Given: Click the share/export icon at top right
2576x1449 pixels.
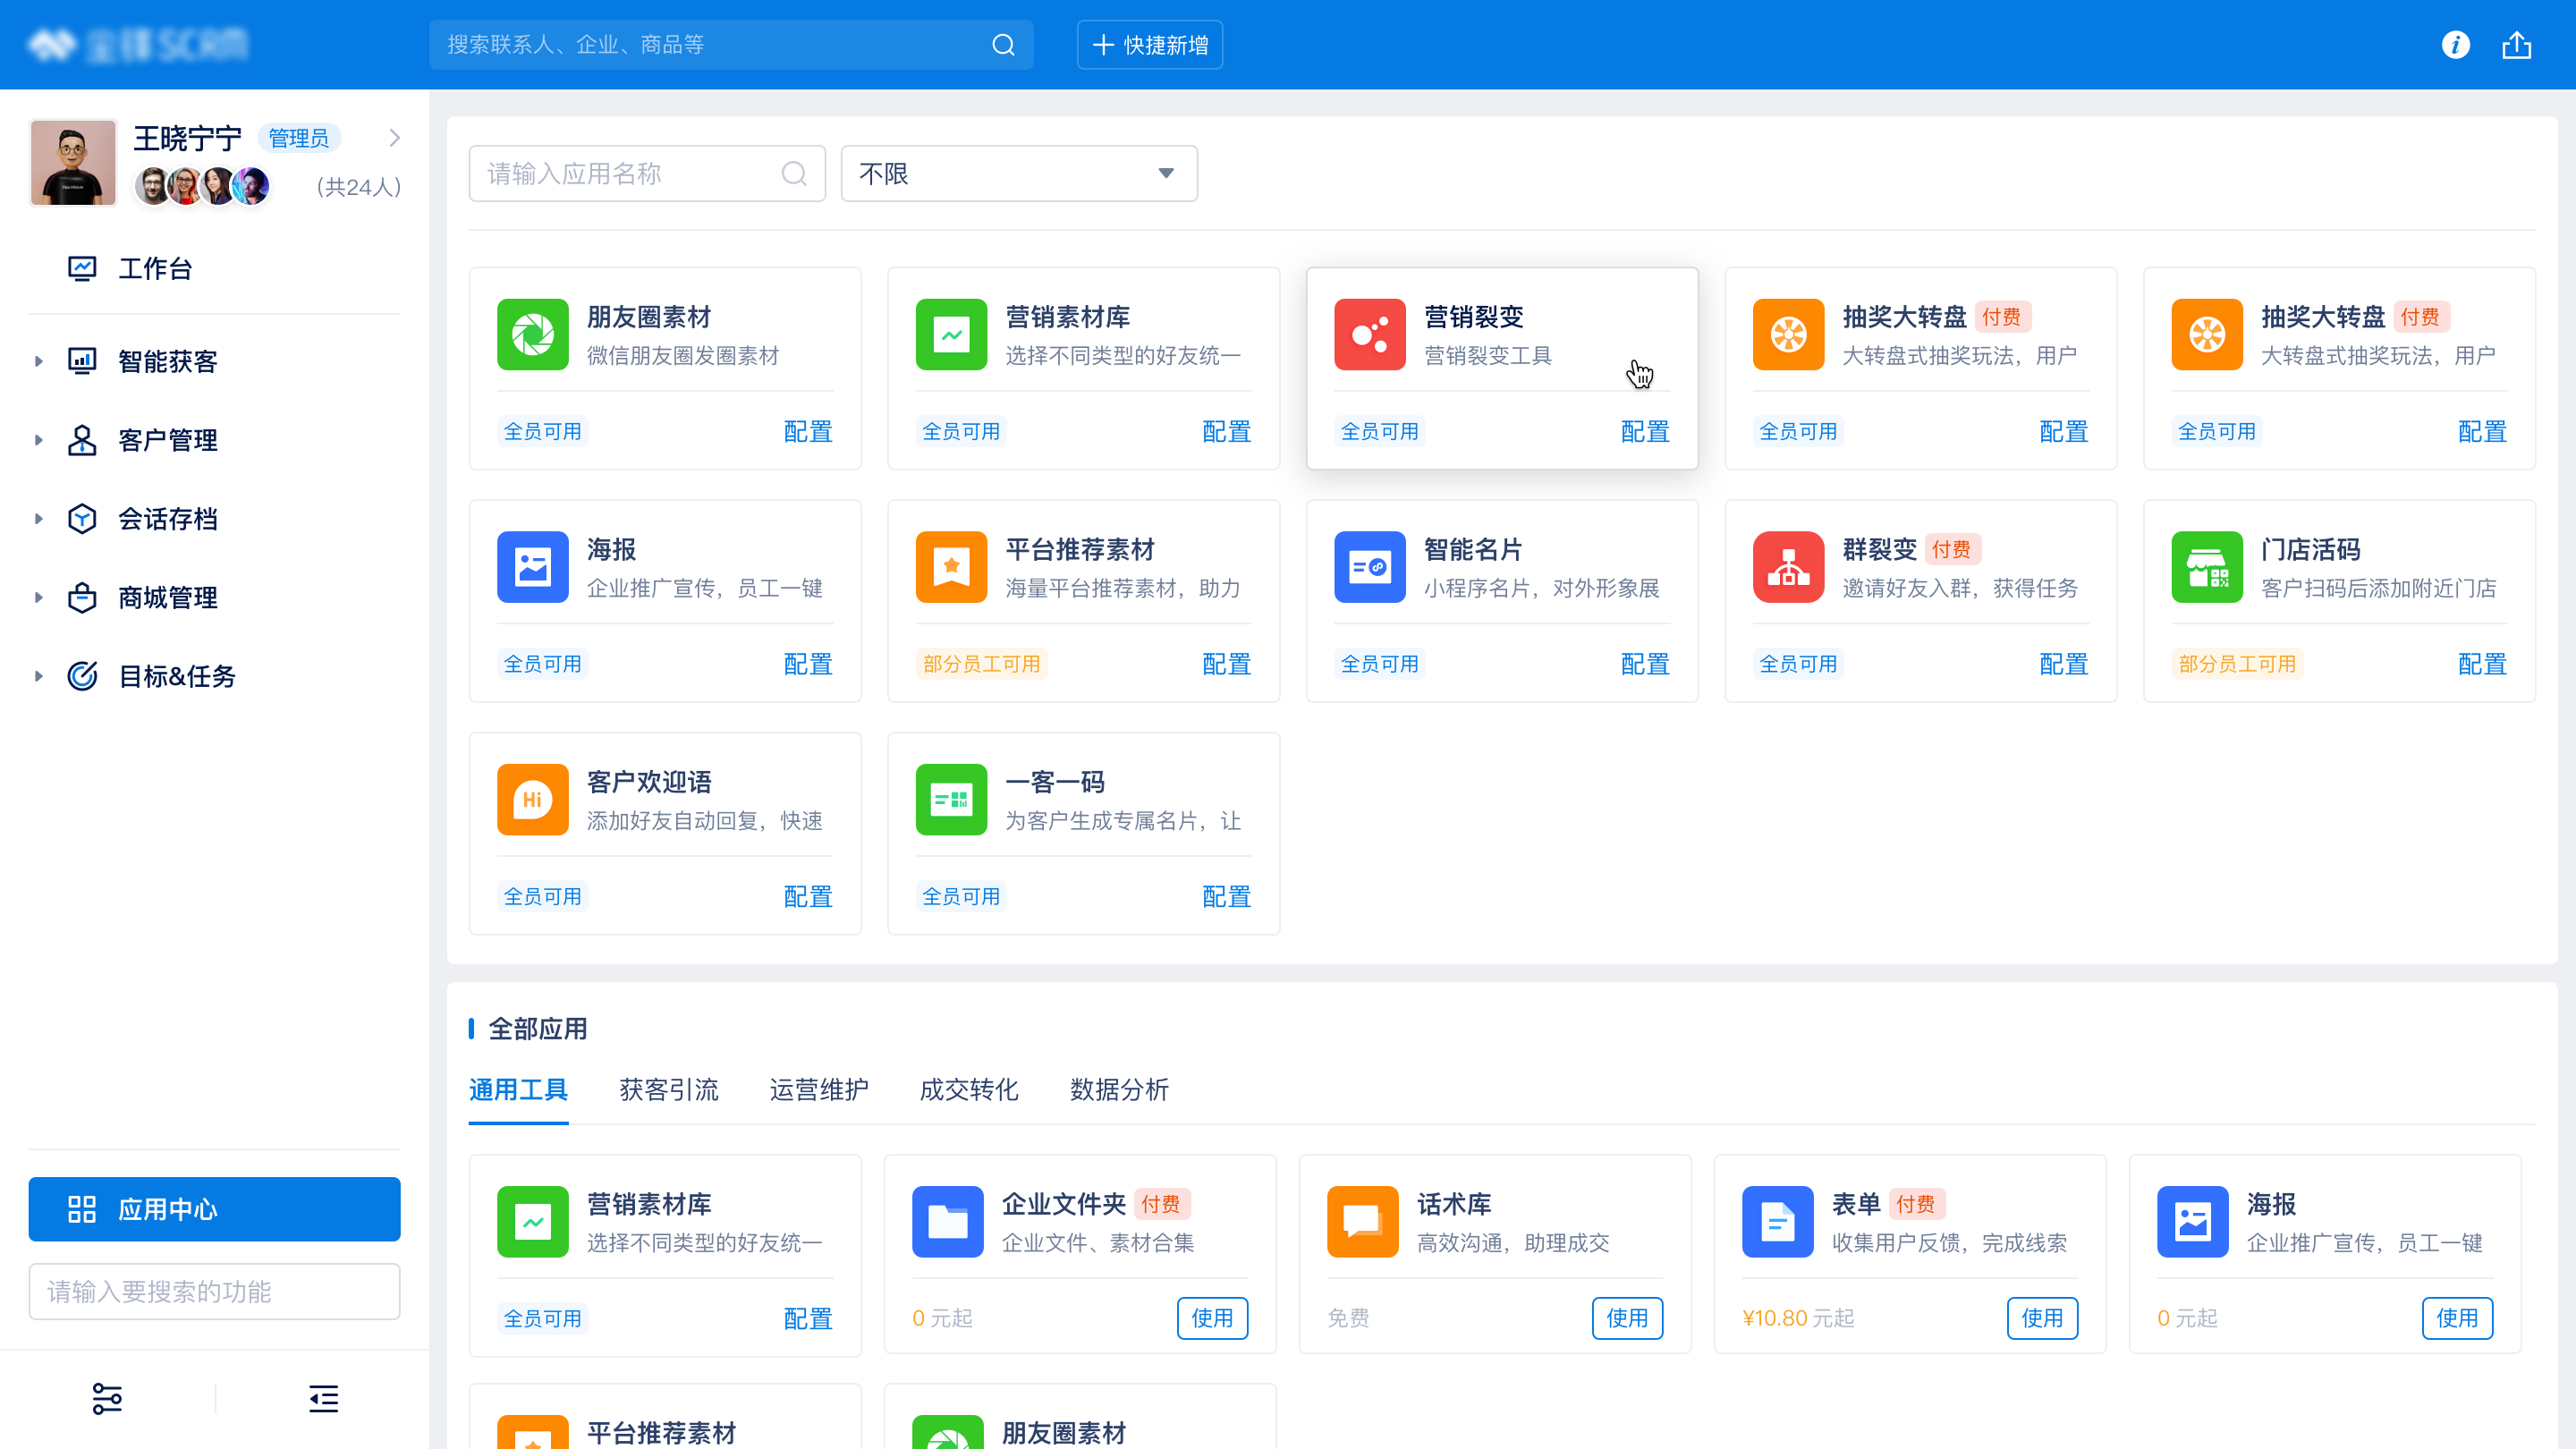Looking at the screenshot, I should [x=2516, y=45].
